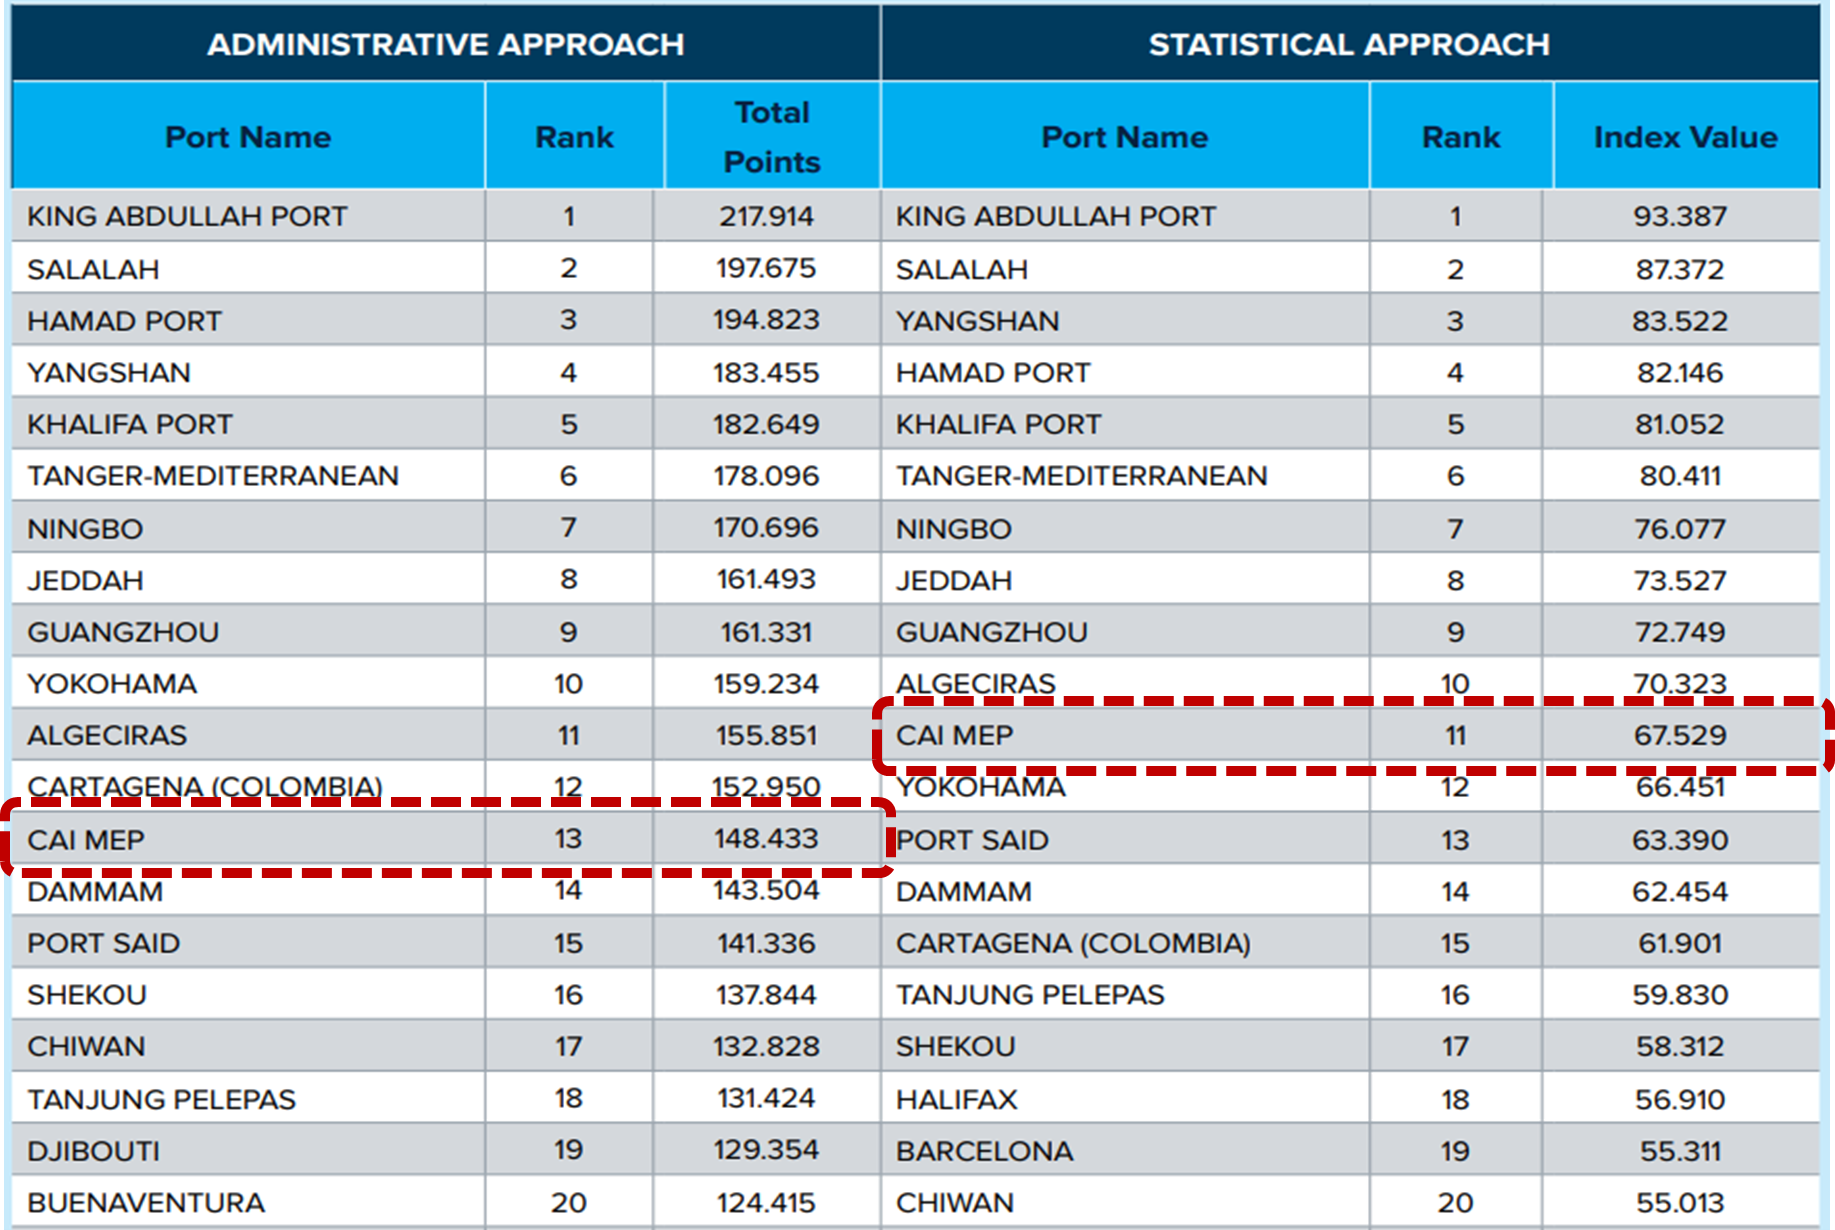
Task: Click the STATISTICAL APPROACH header
Action: pyautogui.click(x=1349, y=44)
